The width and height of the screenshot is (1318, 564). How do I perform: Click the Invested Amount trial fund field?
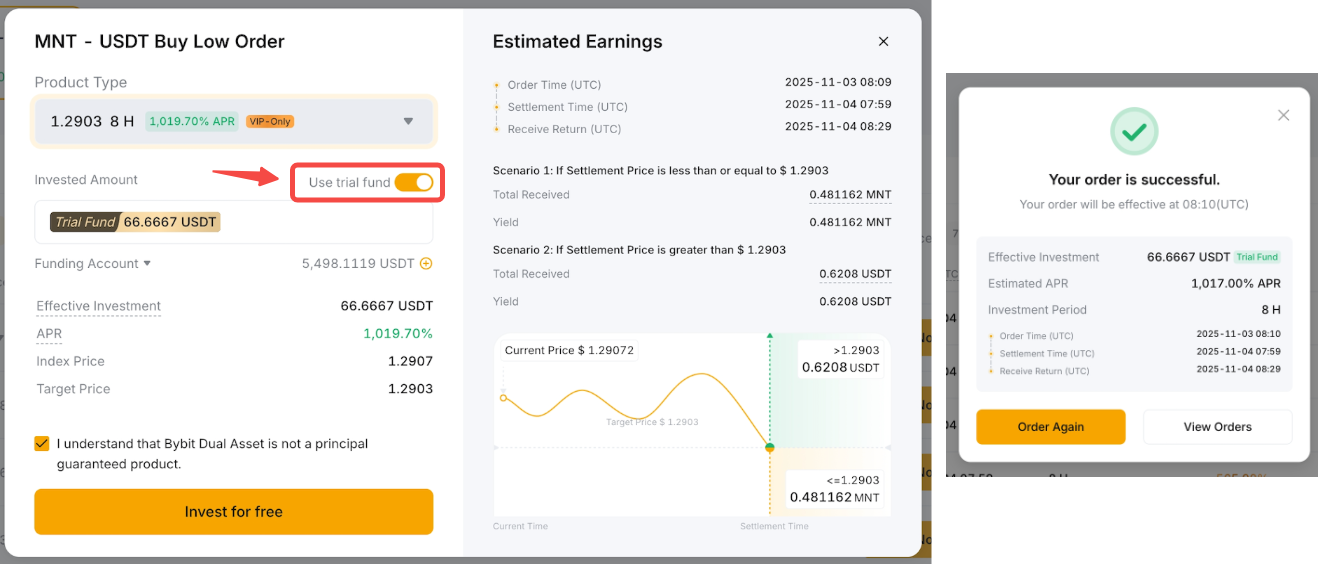click(233, 222)
